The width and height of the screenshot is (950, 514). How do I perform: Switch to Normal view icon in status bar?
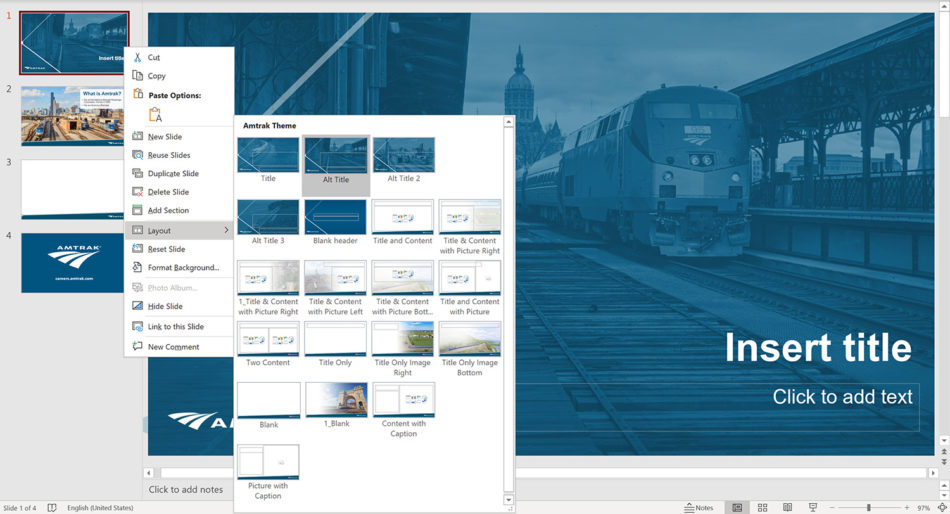(737, 507)
